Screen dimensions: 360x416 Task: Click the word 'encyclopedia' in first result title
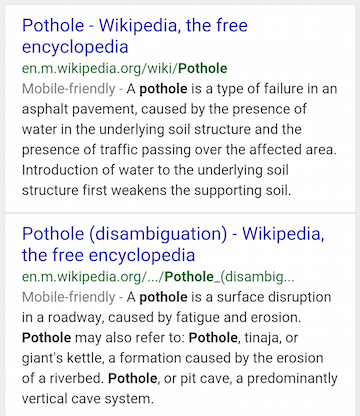pyautogui.click(x=75, y=47)
